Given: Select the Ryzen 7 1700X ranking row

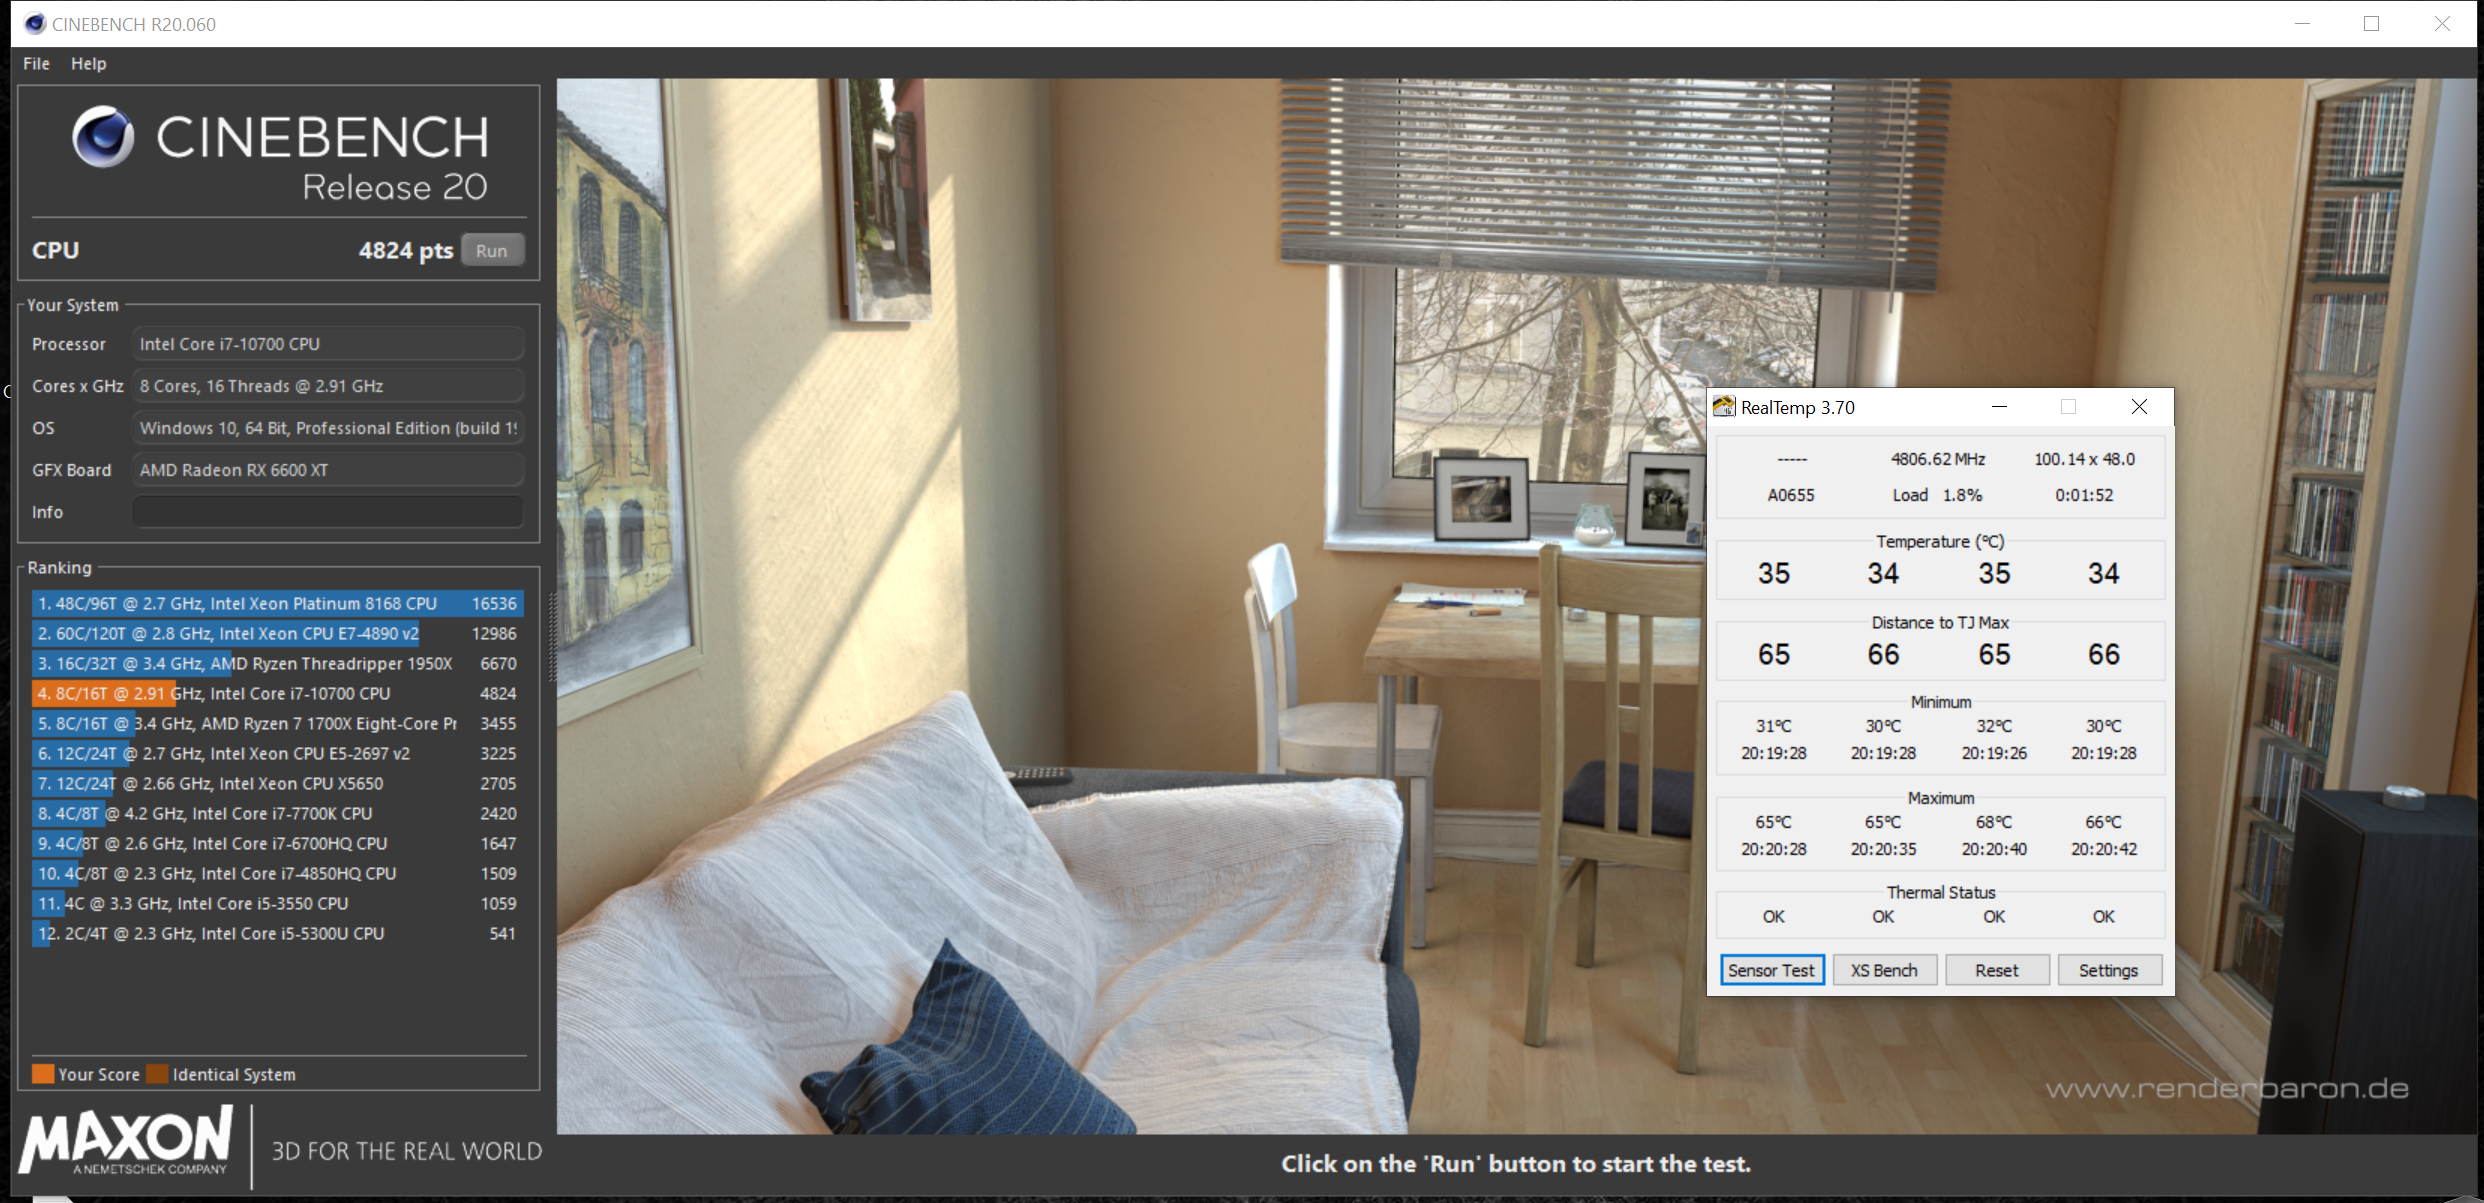Looking at the screenshot, I should tap(277, 723).
